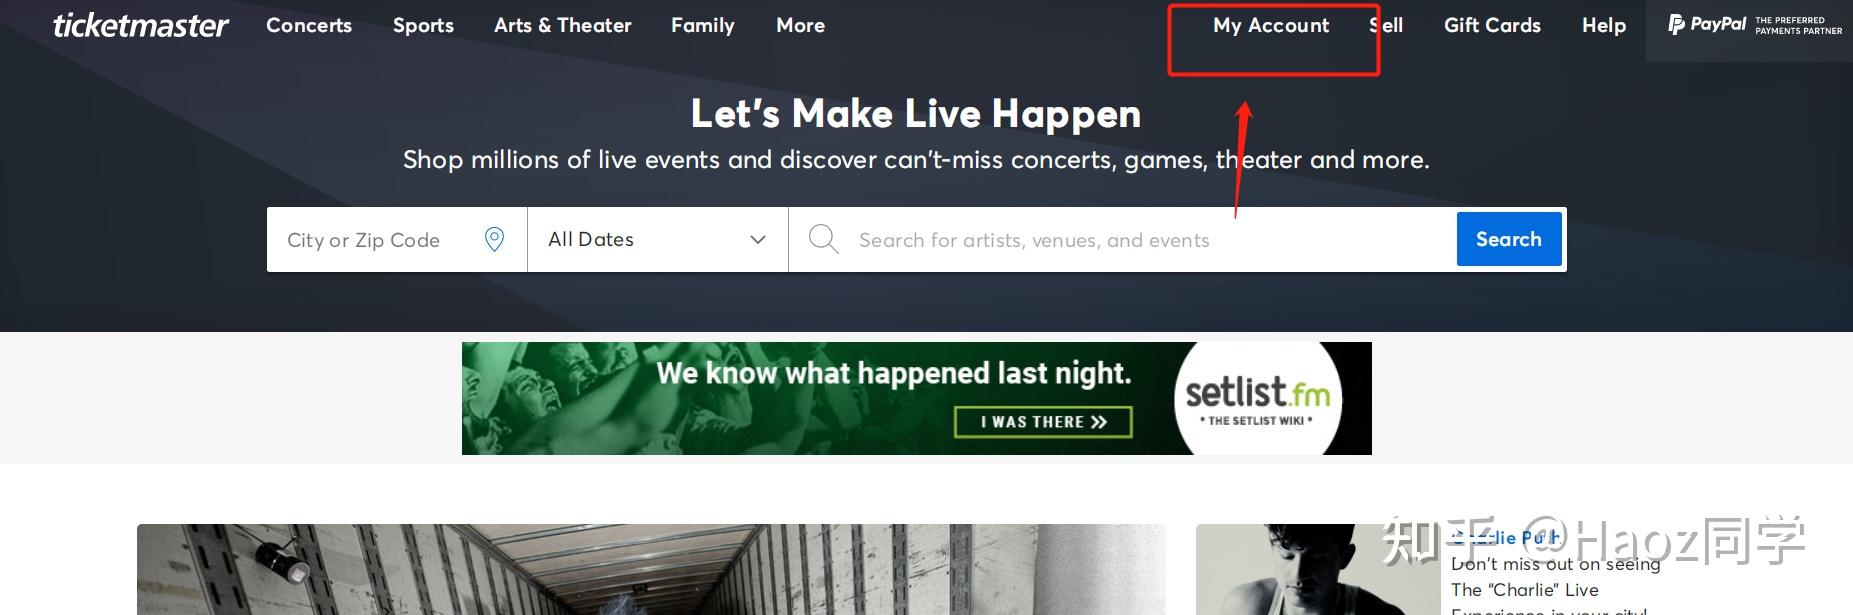This screenshot has width=1853, height=615.
Task: Click the All Dates chevron arrow
Action: [x=758, y=240]
